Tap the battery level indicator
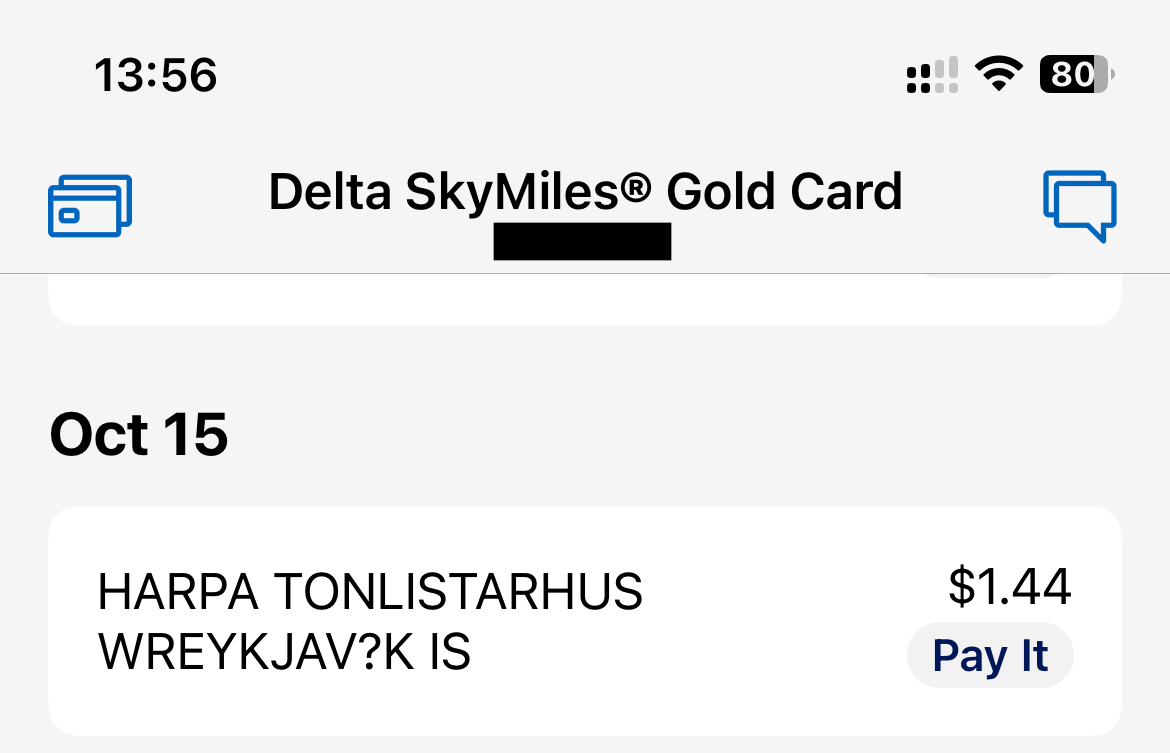 tap(1076, 75)
